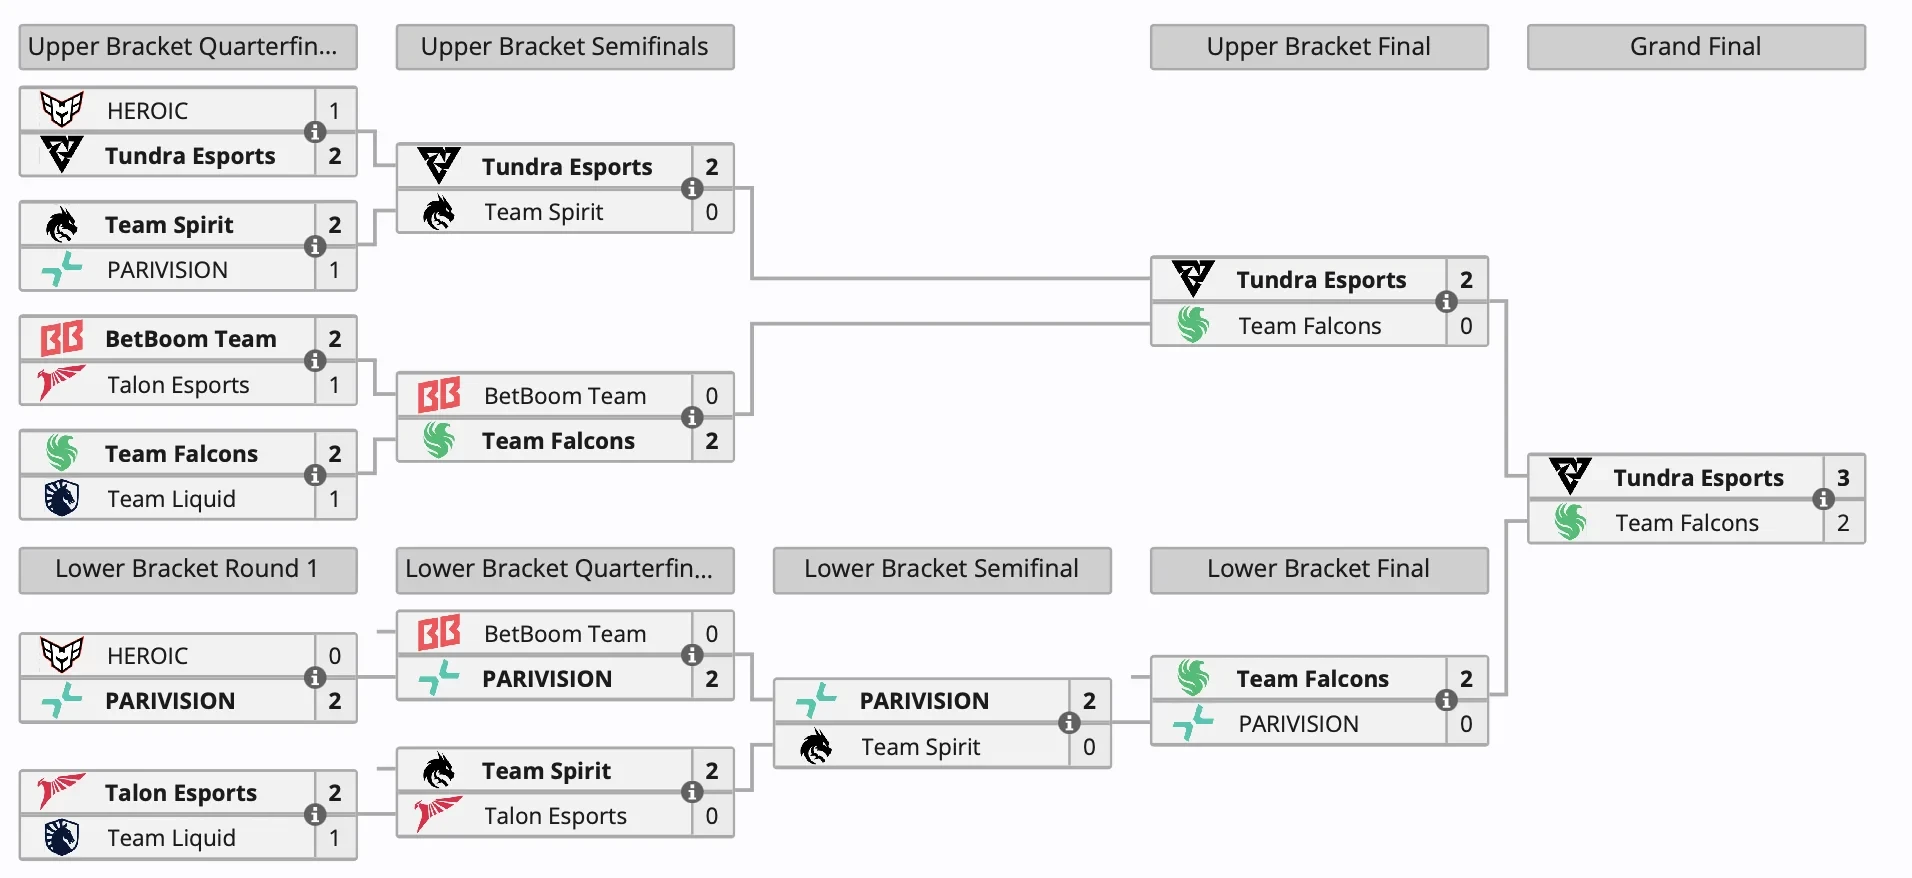Open info for BetBoom vs Talon Esports quarterfinal
1912x878 pixels.
tap(315, 361)
